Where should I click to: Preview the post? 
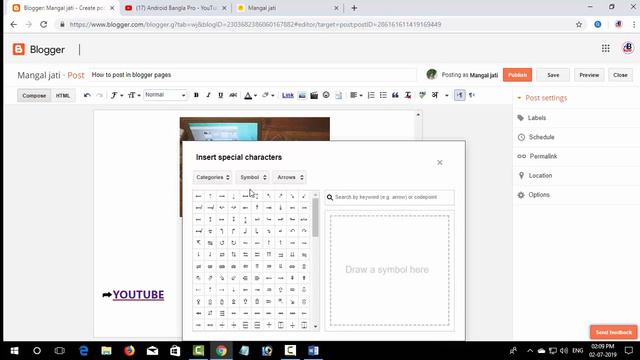coord(589,75)
